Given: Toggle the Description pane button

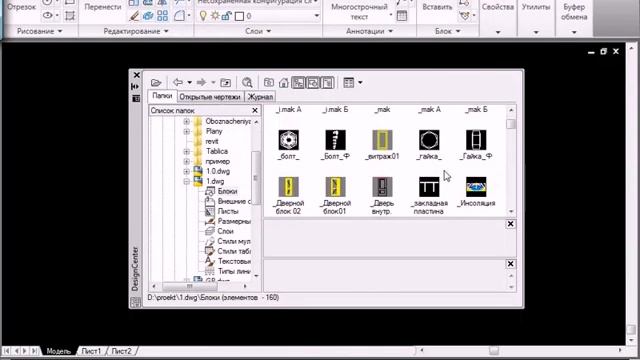Looking at the screenshot, I should click(x=327, y=83).
